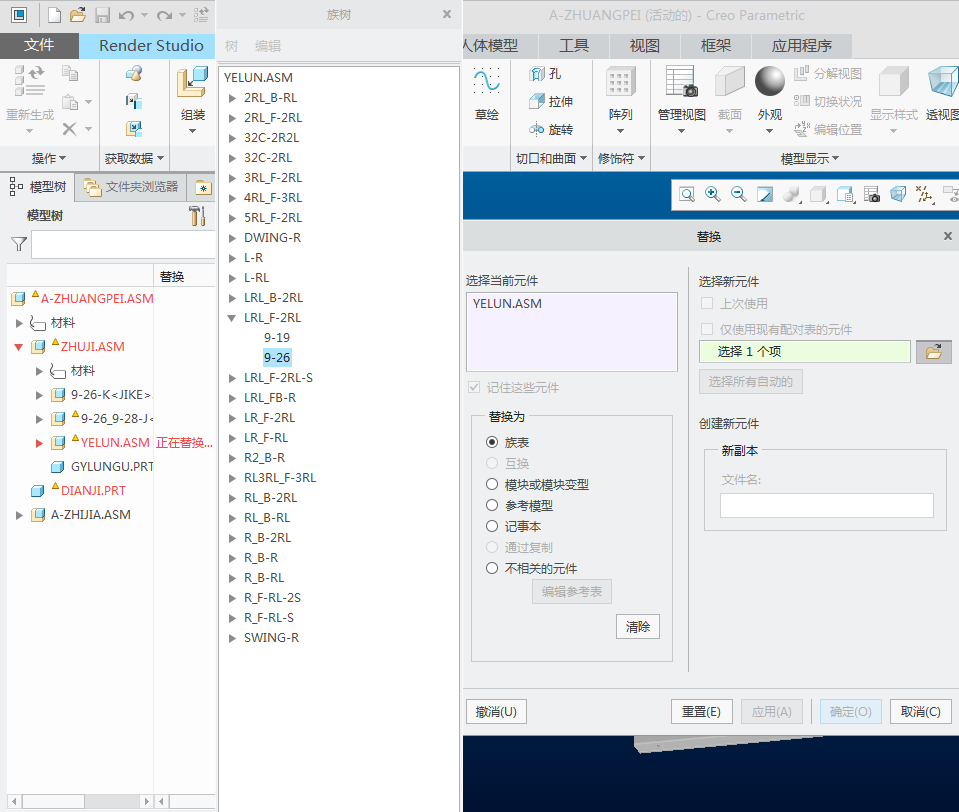959x812 pixels.
Task: Expand the SWING-R node in family tree
Action: [x=232, y=638]
